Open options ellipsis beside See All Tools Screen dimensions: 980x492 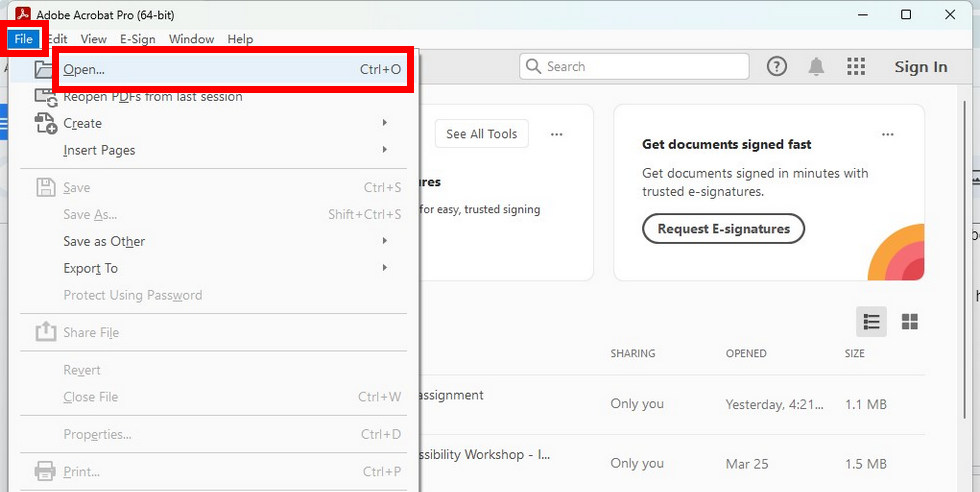(556, 134)
